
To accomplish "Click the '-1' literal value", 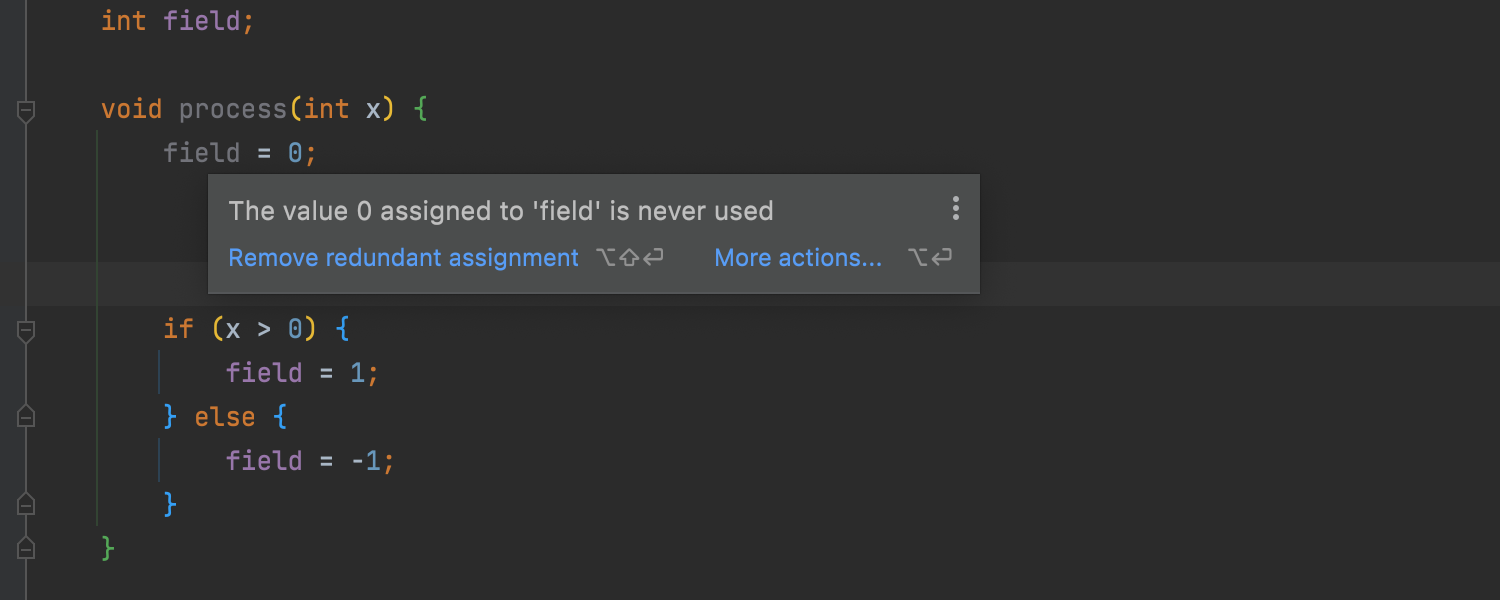I will tap(365, 461).
